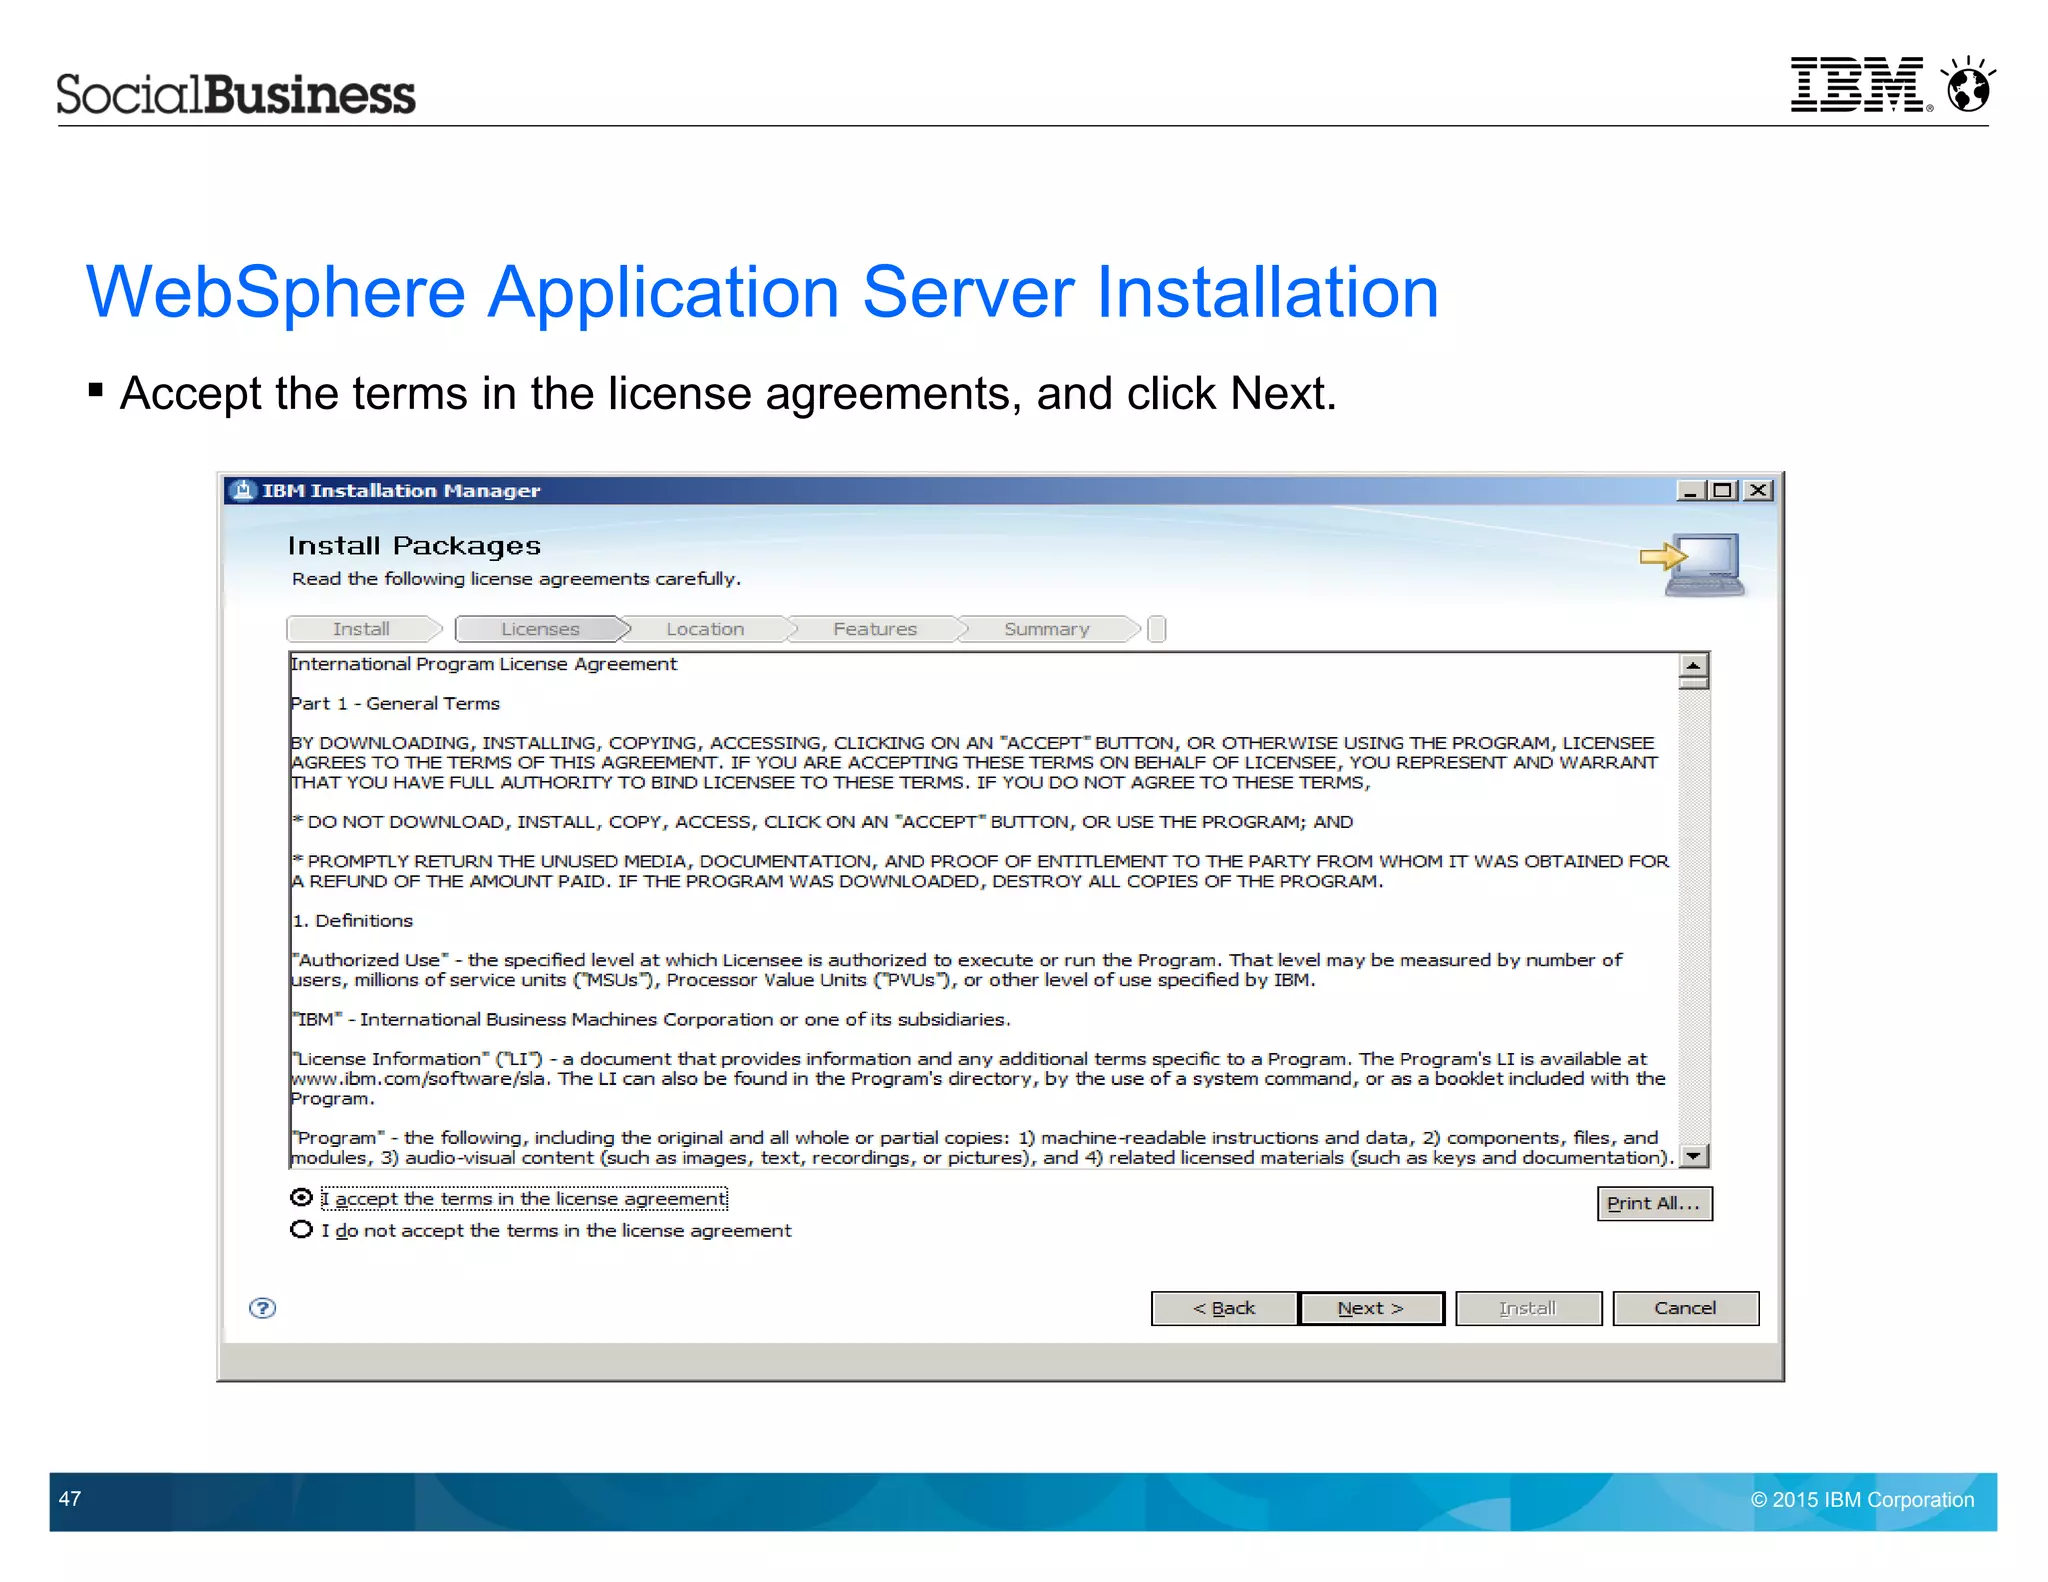The height and width of the screenshot is (1582, 2048).
Task: Open the Features wizard step
Action: point(875,629)
